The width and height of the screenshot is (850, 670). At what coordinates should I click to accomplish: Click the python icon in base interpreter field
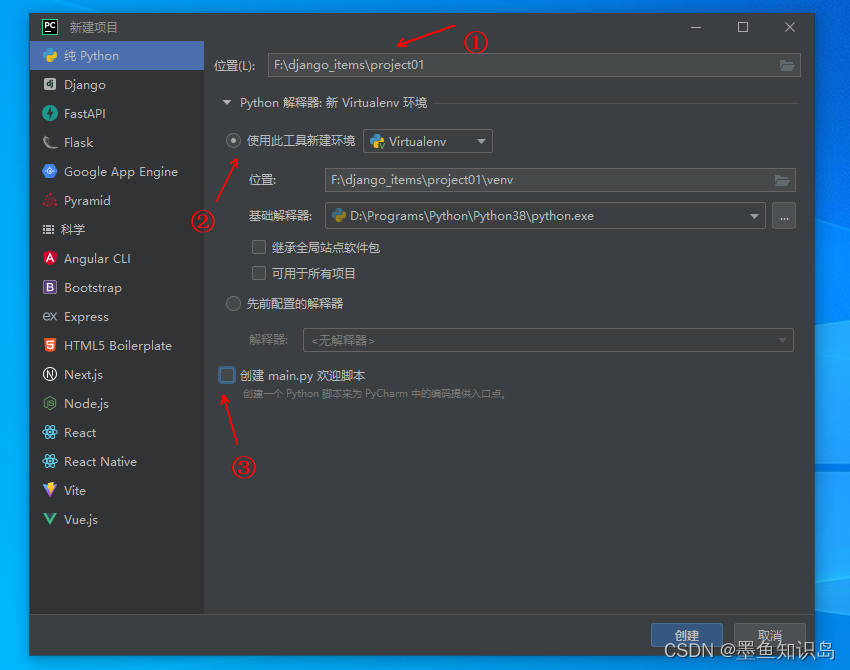pos(339,216)
